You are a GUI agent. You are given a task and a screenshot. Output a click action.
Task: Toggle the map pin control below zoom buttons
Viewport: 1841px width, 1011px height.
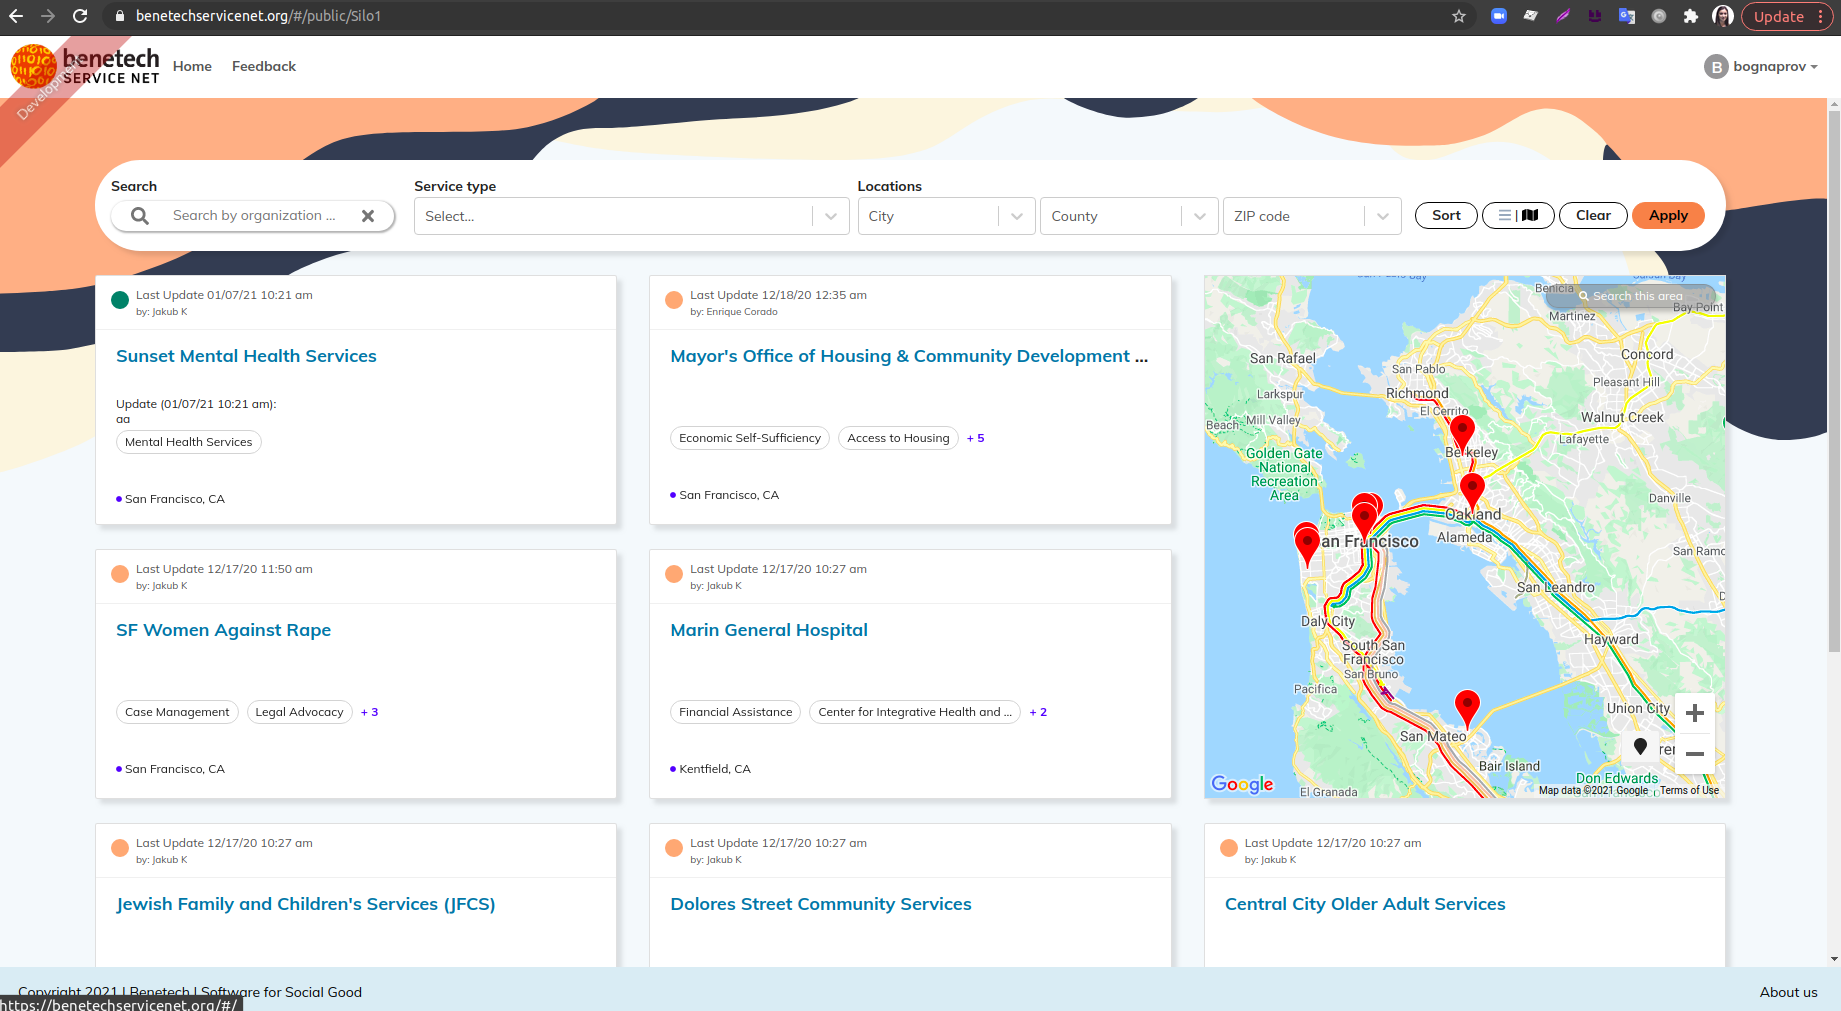coord(1641,746)
